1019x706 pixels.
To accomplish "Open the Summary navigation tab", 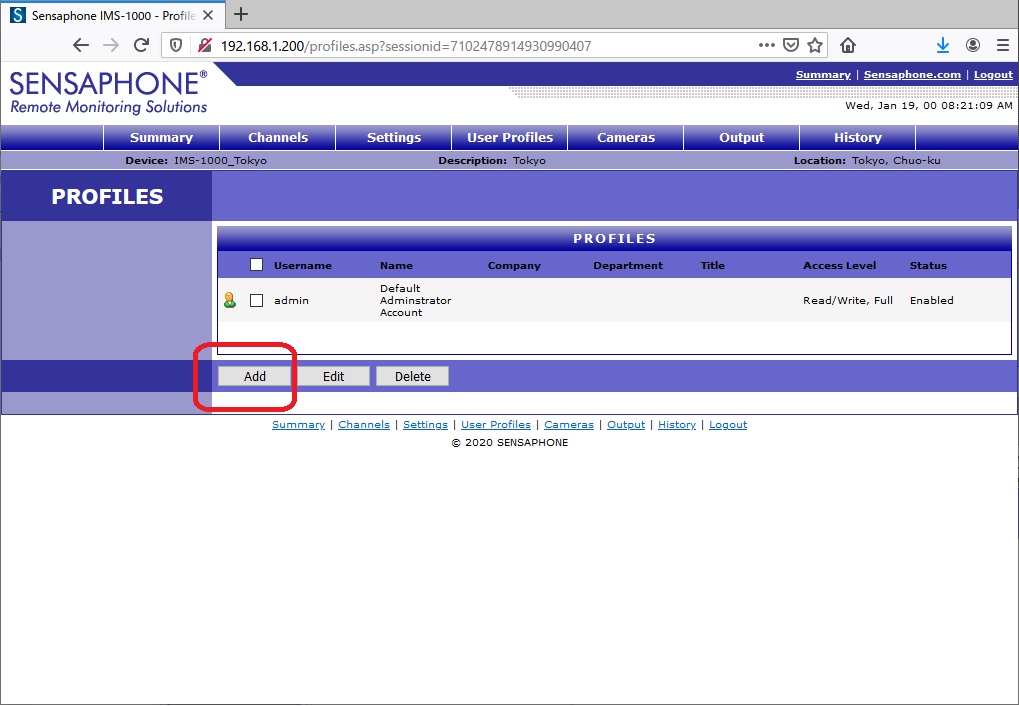I will click(x=161, y=137).
